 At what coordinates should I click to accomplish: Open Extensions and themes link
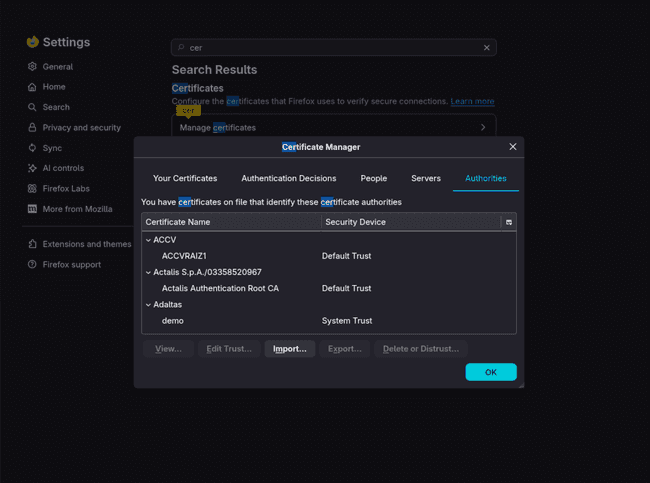point(87,244)
